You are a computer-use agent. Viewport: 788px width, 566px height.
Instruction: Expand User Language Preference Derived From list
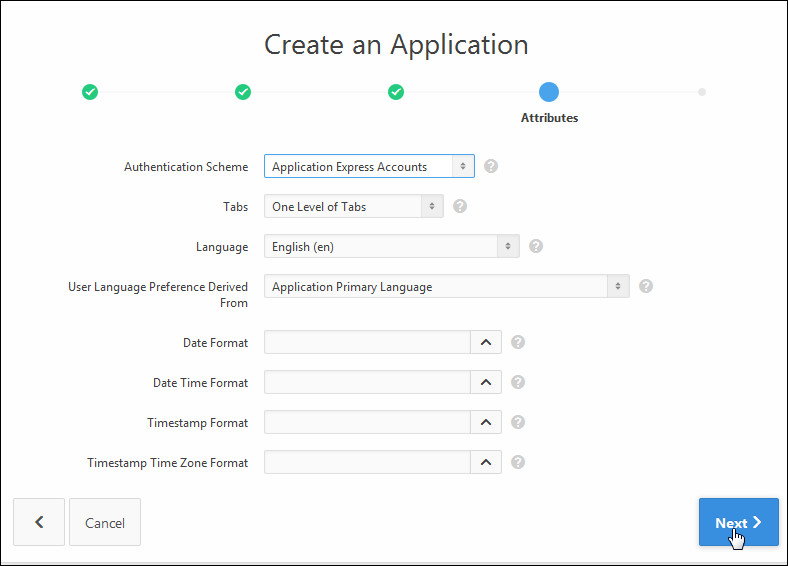pyautogui.click(x=446, y=286)
